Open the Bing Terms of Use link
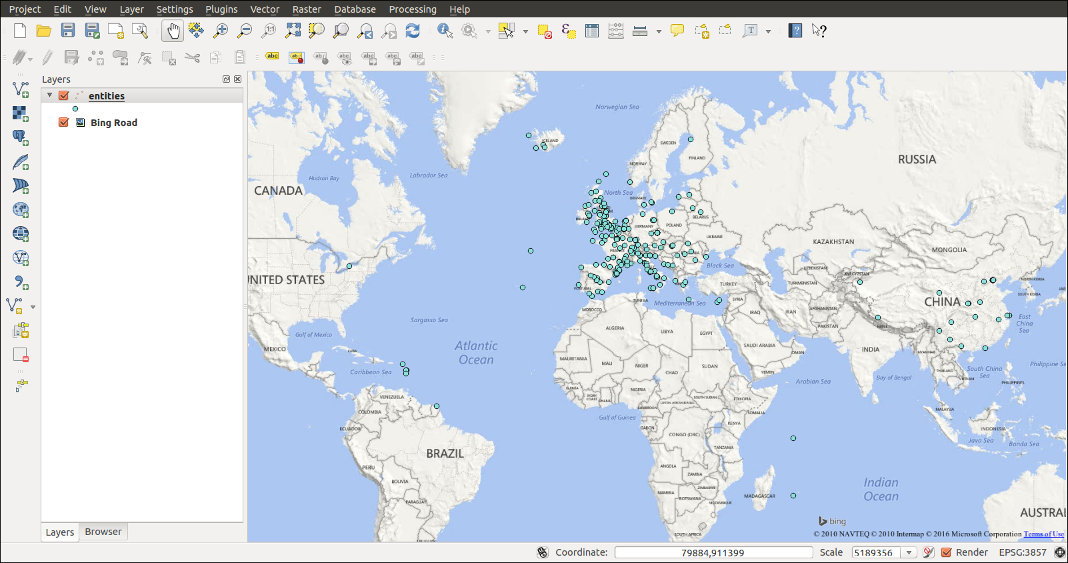 pyautogui.click(x=1043, y=534)
